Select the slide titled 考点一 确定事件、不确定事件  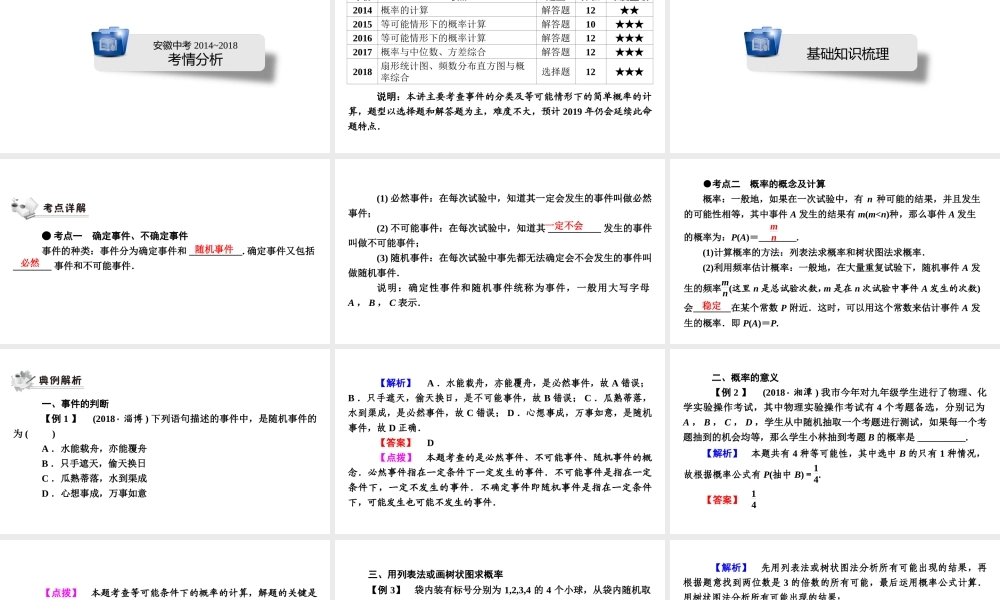pos(165,252)
